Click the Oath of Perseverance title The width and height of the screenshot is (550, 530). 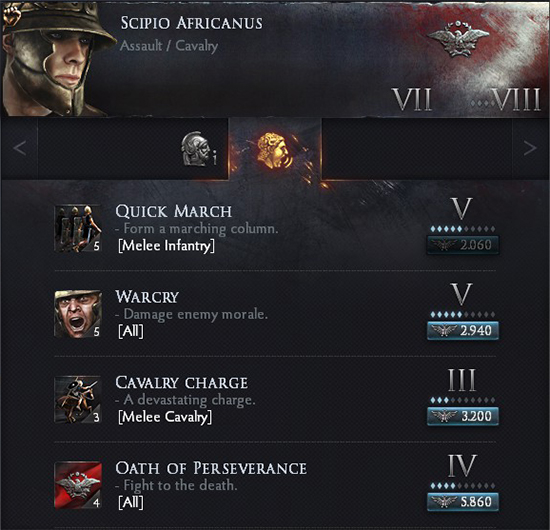coord(211,468)
